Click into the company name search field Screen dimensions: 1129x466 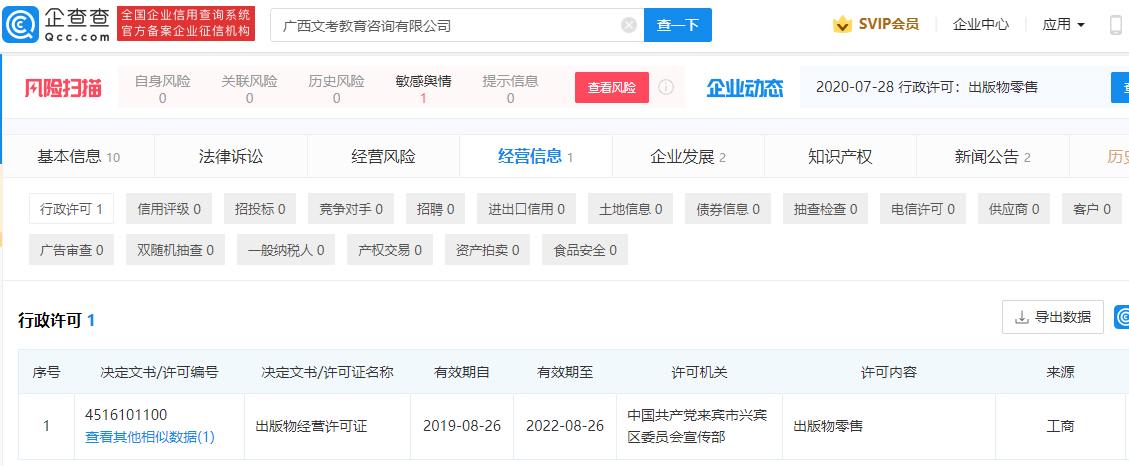[445, 25]
